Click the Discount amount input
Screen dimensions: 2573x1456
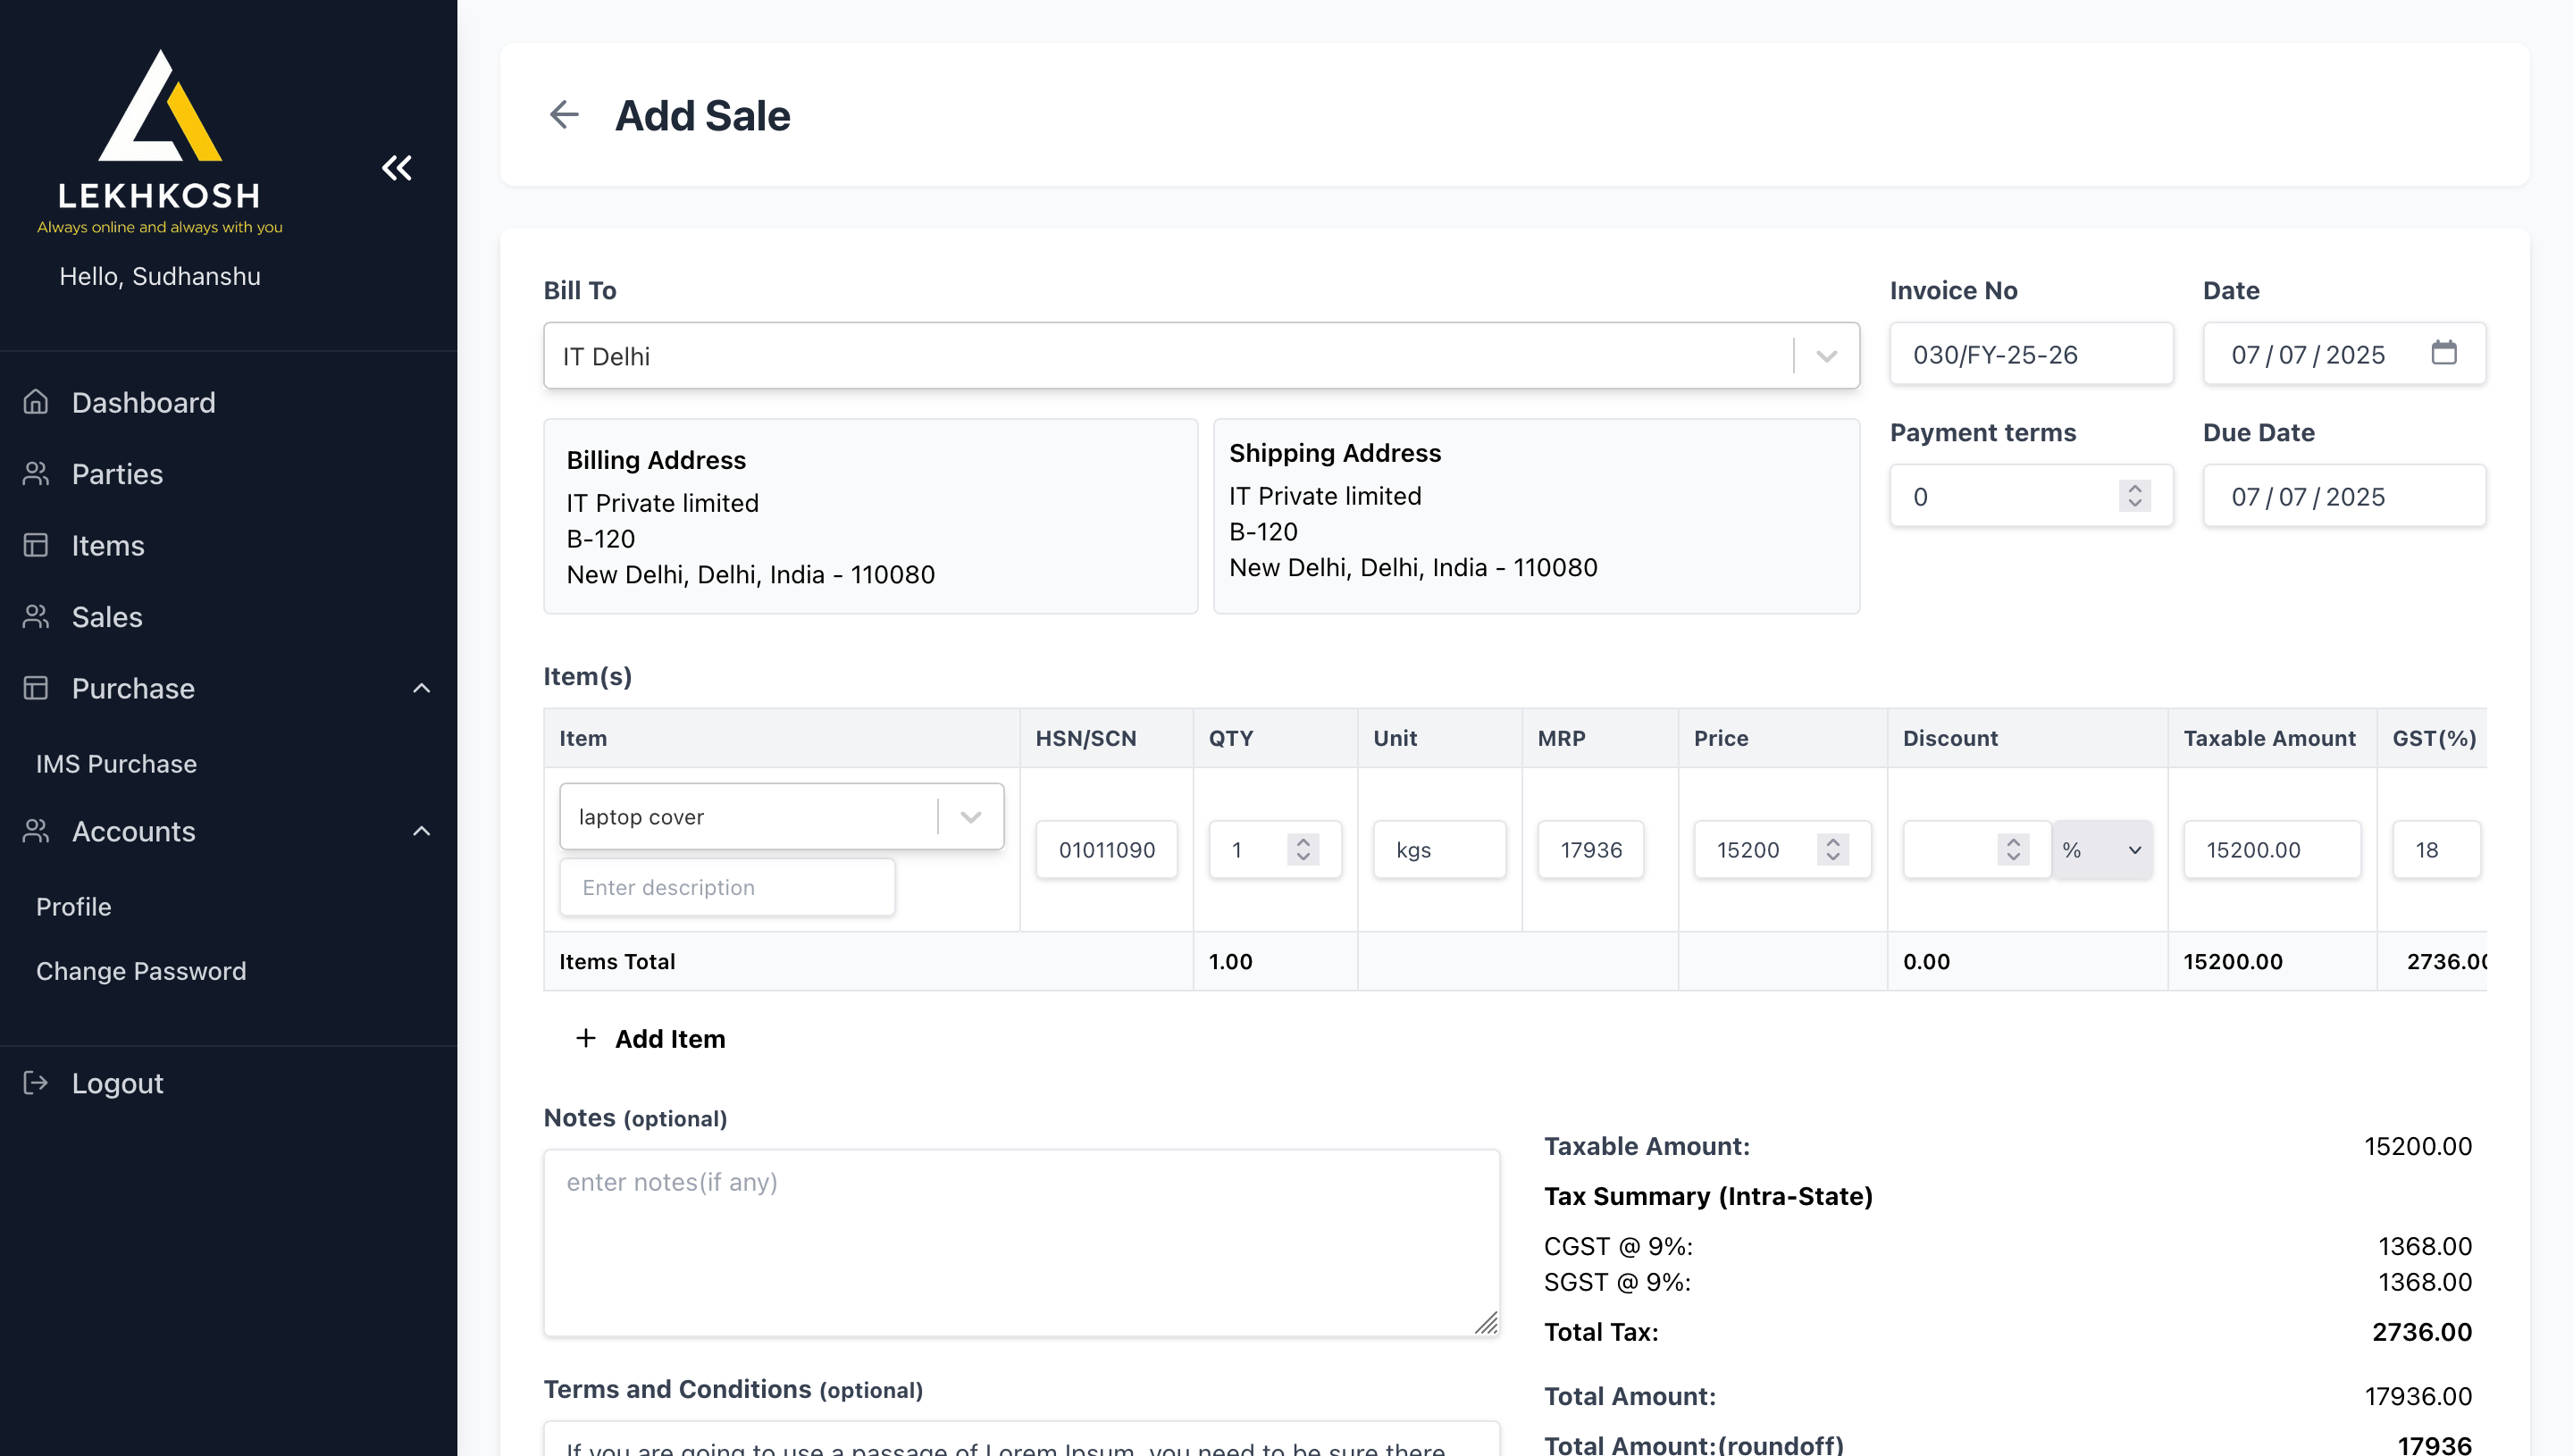tap(1976, 849)
